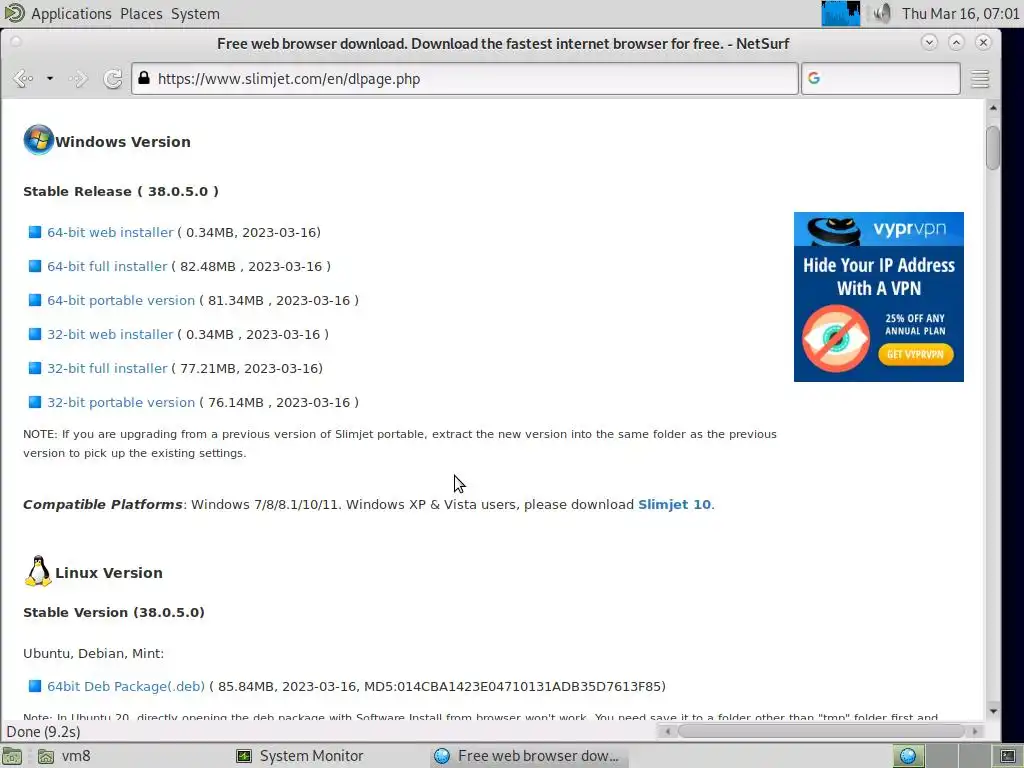This screenshot has height=768, width=1024.
Task: Click horizontal scrollbar left arrow
Action: 667,731
